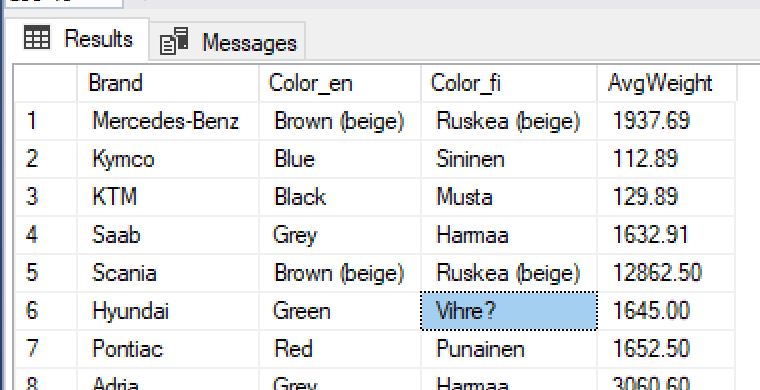
Task: Click the Results grid icon
Action: pyautogui.click(x=37, y=37)
